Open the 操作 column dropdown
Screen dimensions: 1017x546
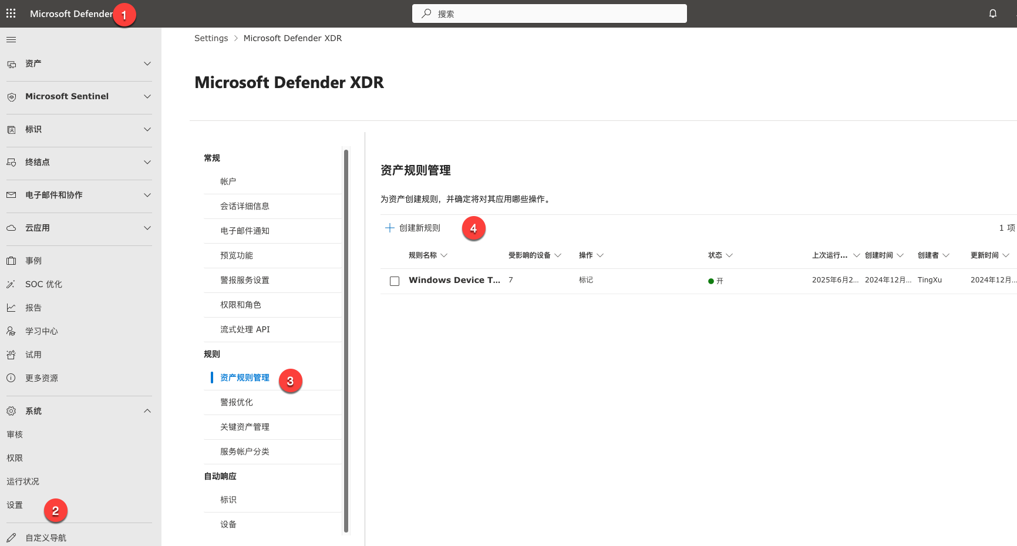tap(600, 255)
